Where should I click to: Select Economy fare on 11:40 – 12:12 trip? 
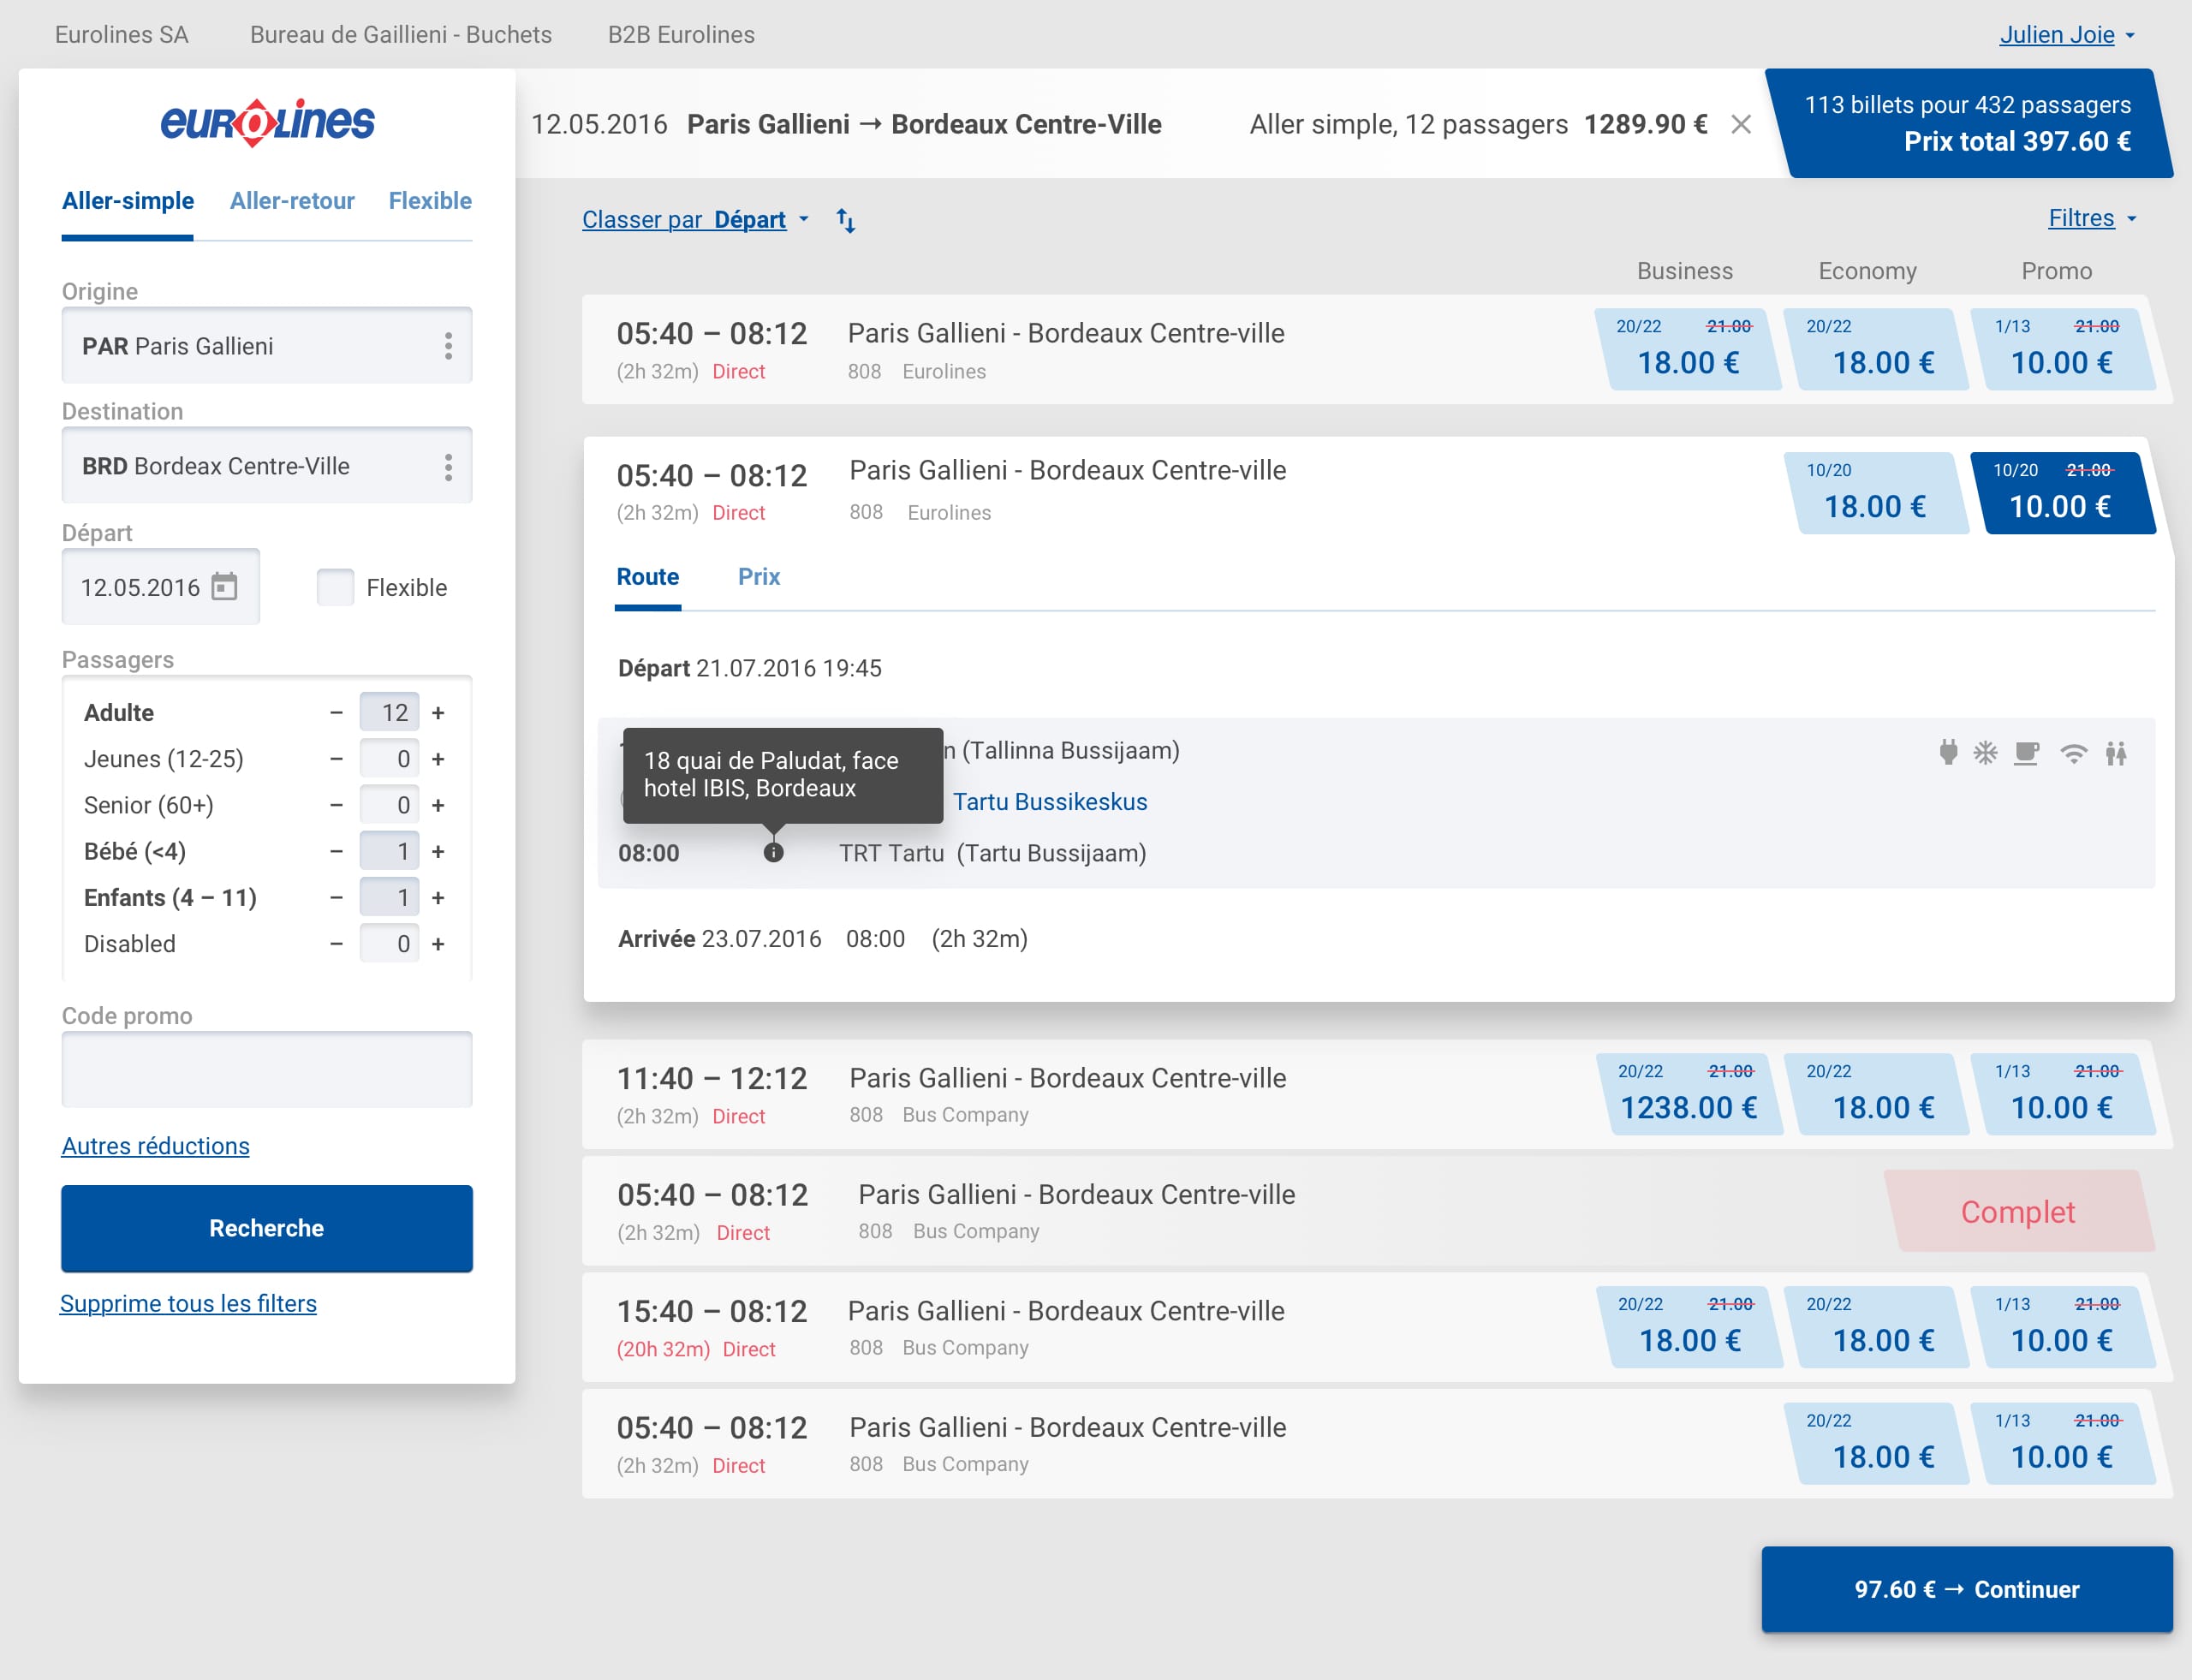pos(1876,1094)
